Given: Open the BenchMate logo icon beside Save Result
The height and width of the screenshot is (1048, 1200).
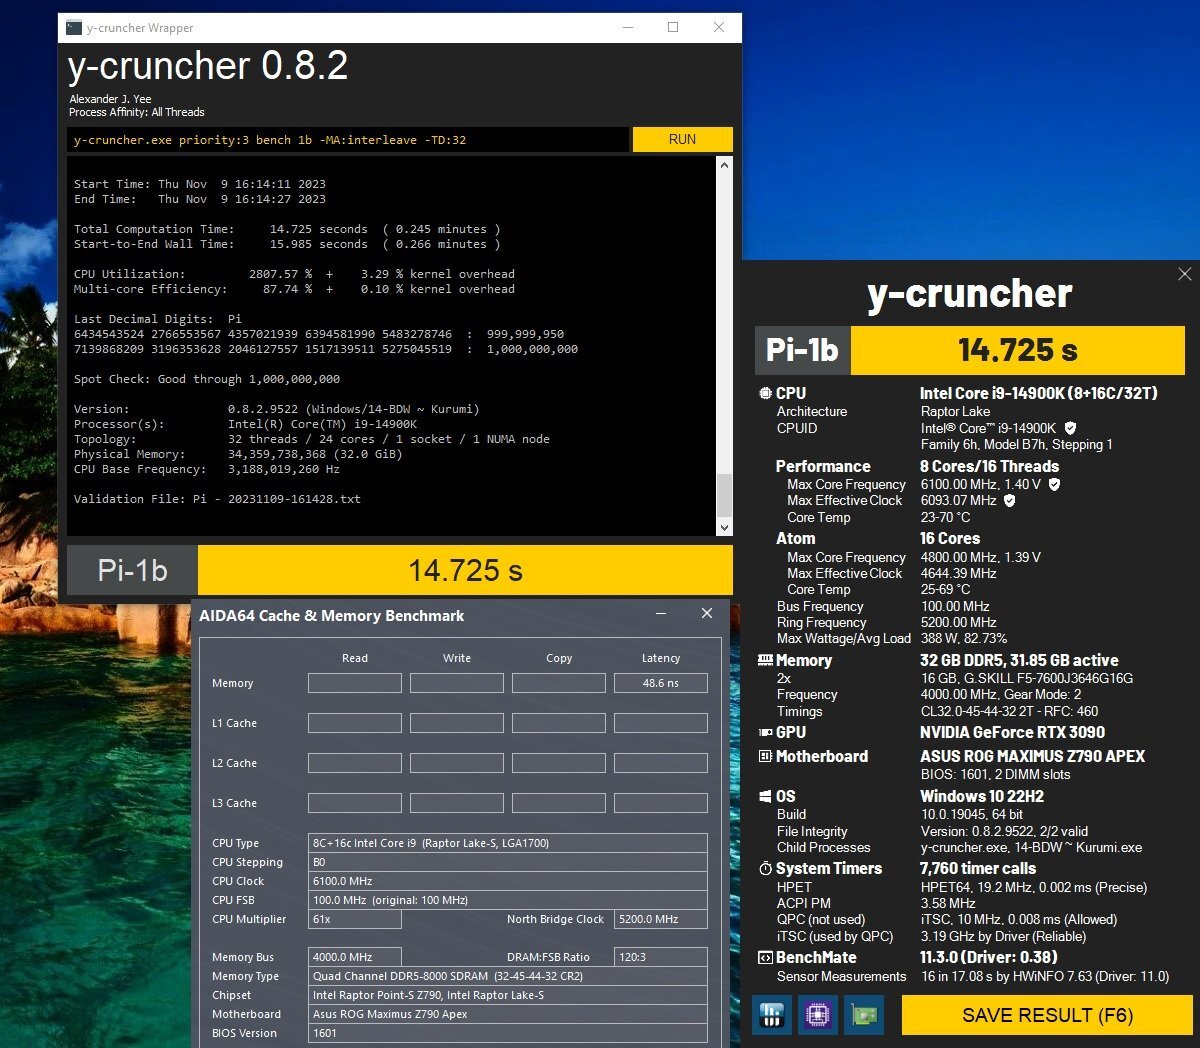Looking at the screenshot, I should pos(771,1015).
